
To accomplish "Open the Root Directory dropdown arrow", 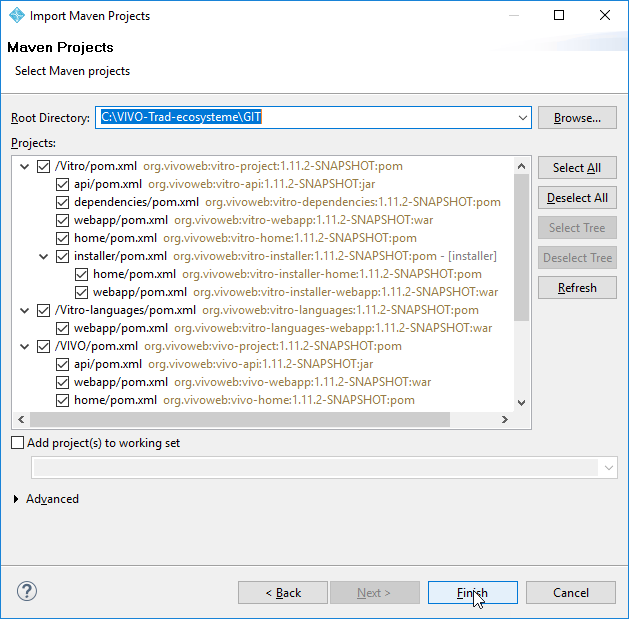I will pyautogui.click(x=522, y=118).
